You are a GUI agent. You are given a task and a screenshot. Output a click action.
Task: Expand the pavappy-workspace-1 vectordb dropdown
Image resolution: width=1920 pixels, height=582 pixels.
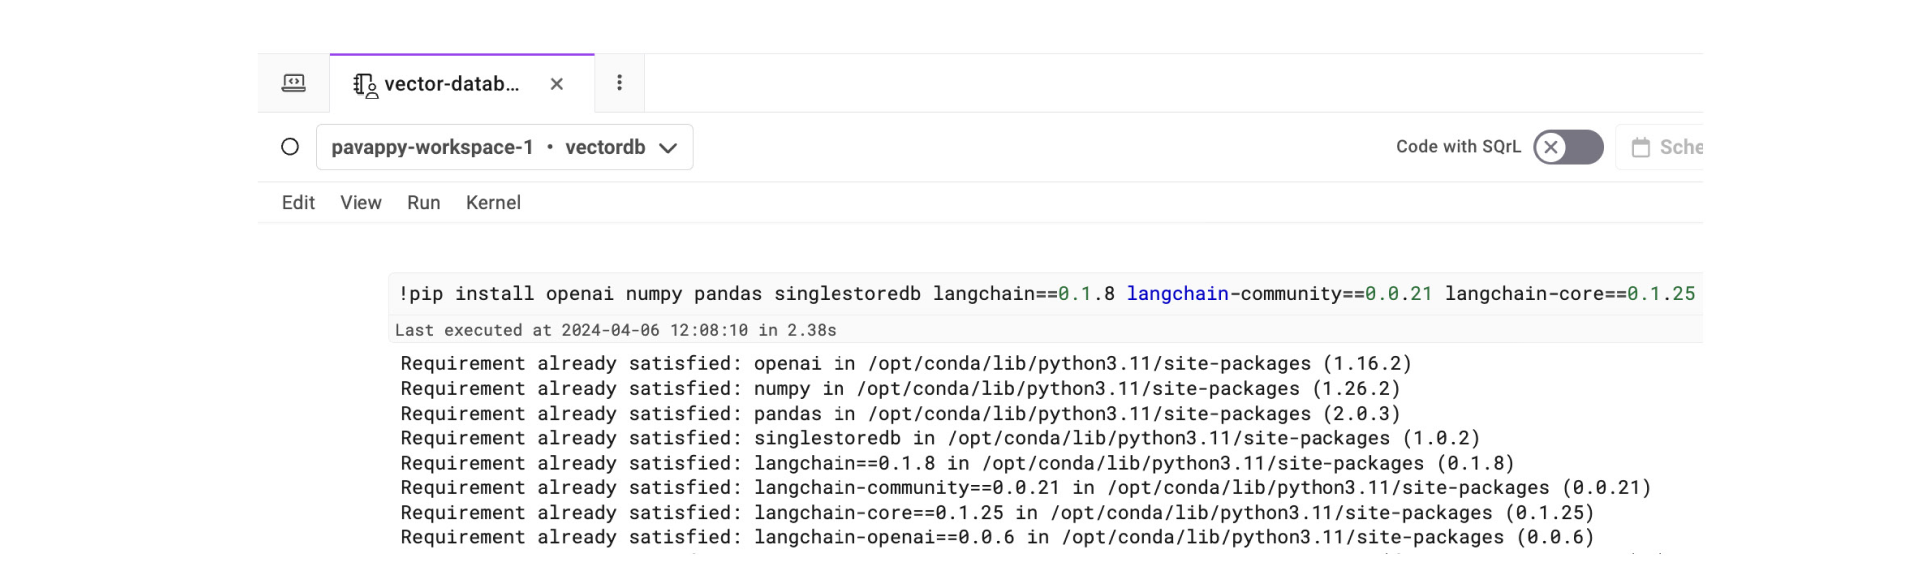[x=504, y=146]
